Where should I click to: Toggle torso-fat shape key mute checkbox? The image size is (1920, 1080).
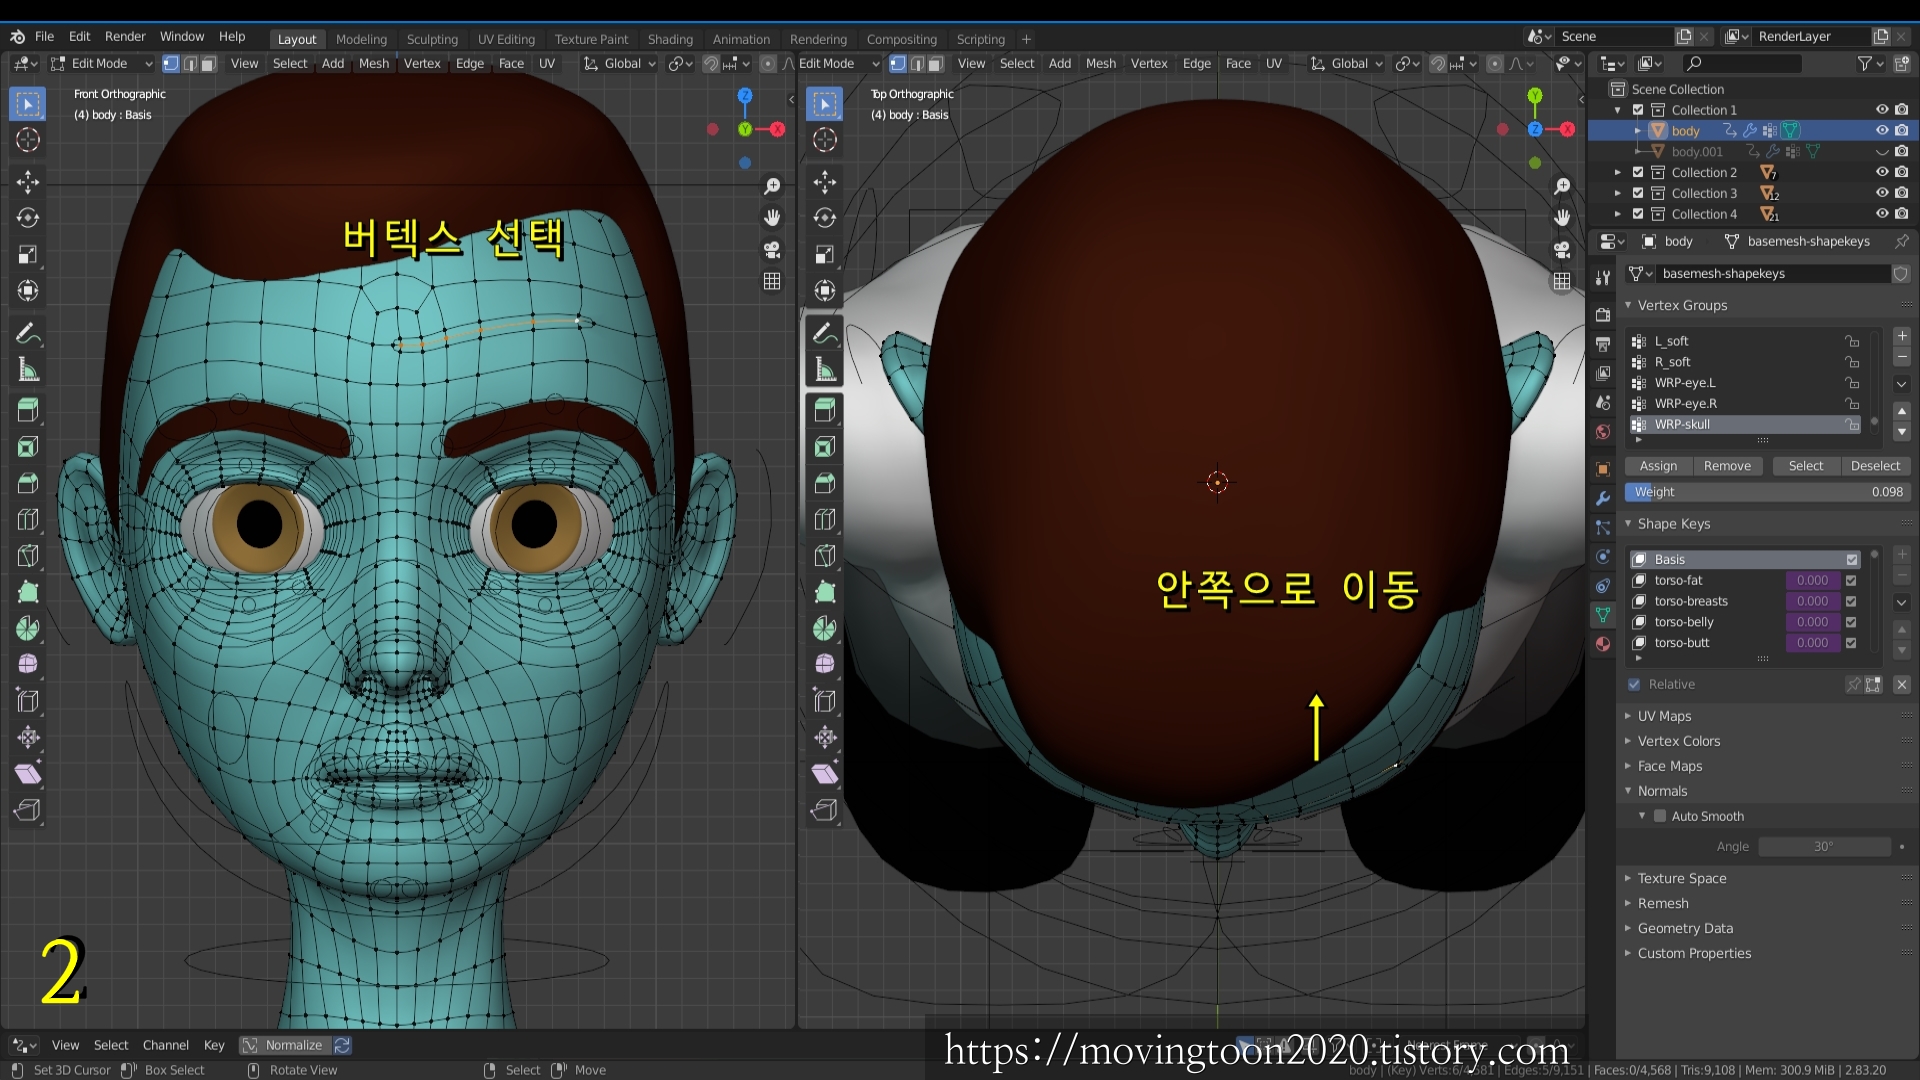tap(1851, 581)
